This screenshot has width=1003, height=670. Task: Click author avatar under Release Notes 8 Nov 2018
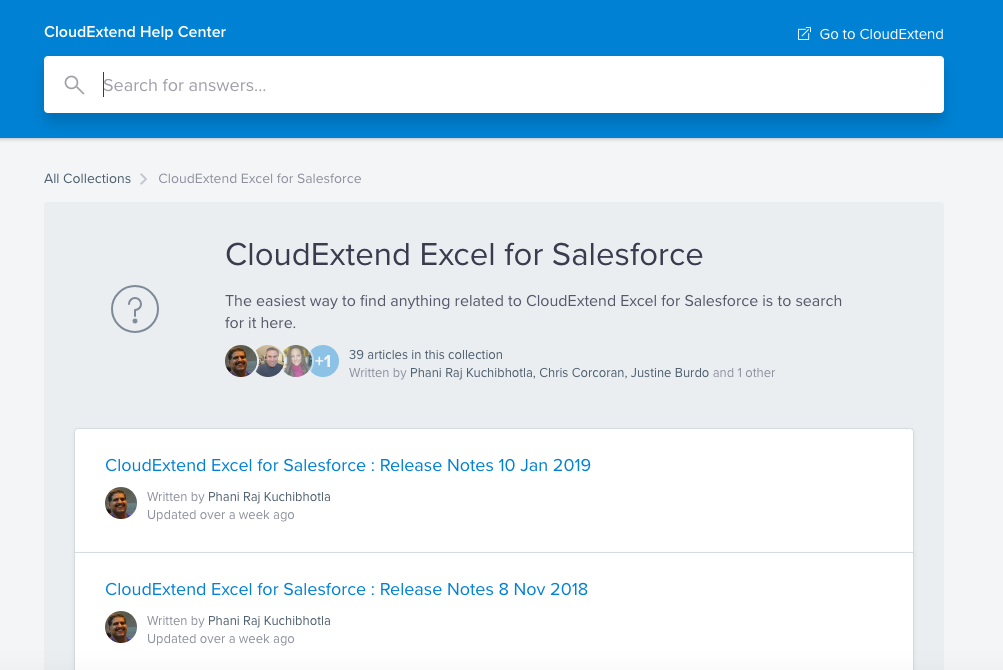[121, 627]
